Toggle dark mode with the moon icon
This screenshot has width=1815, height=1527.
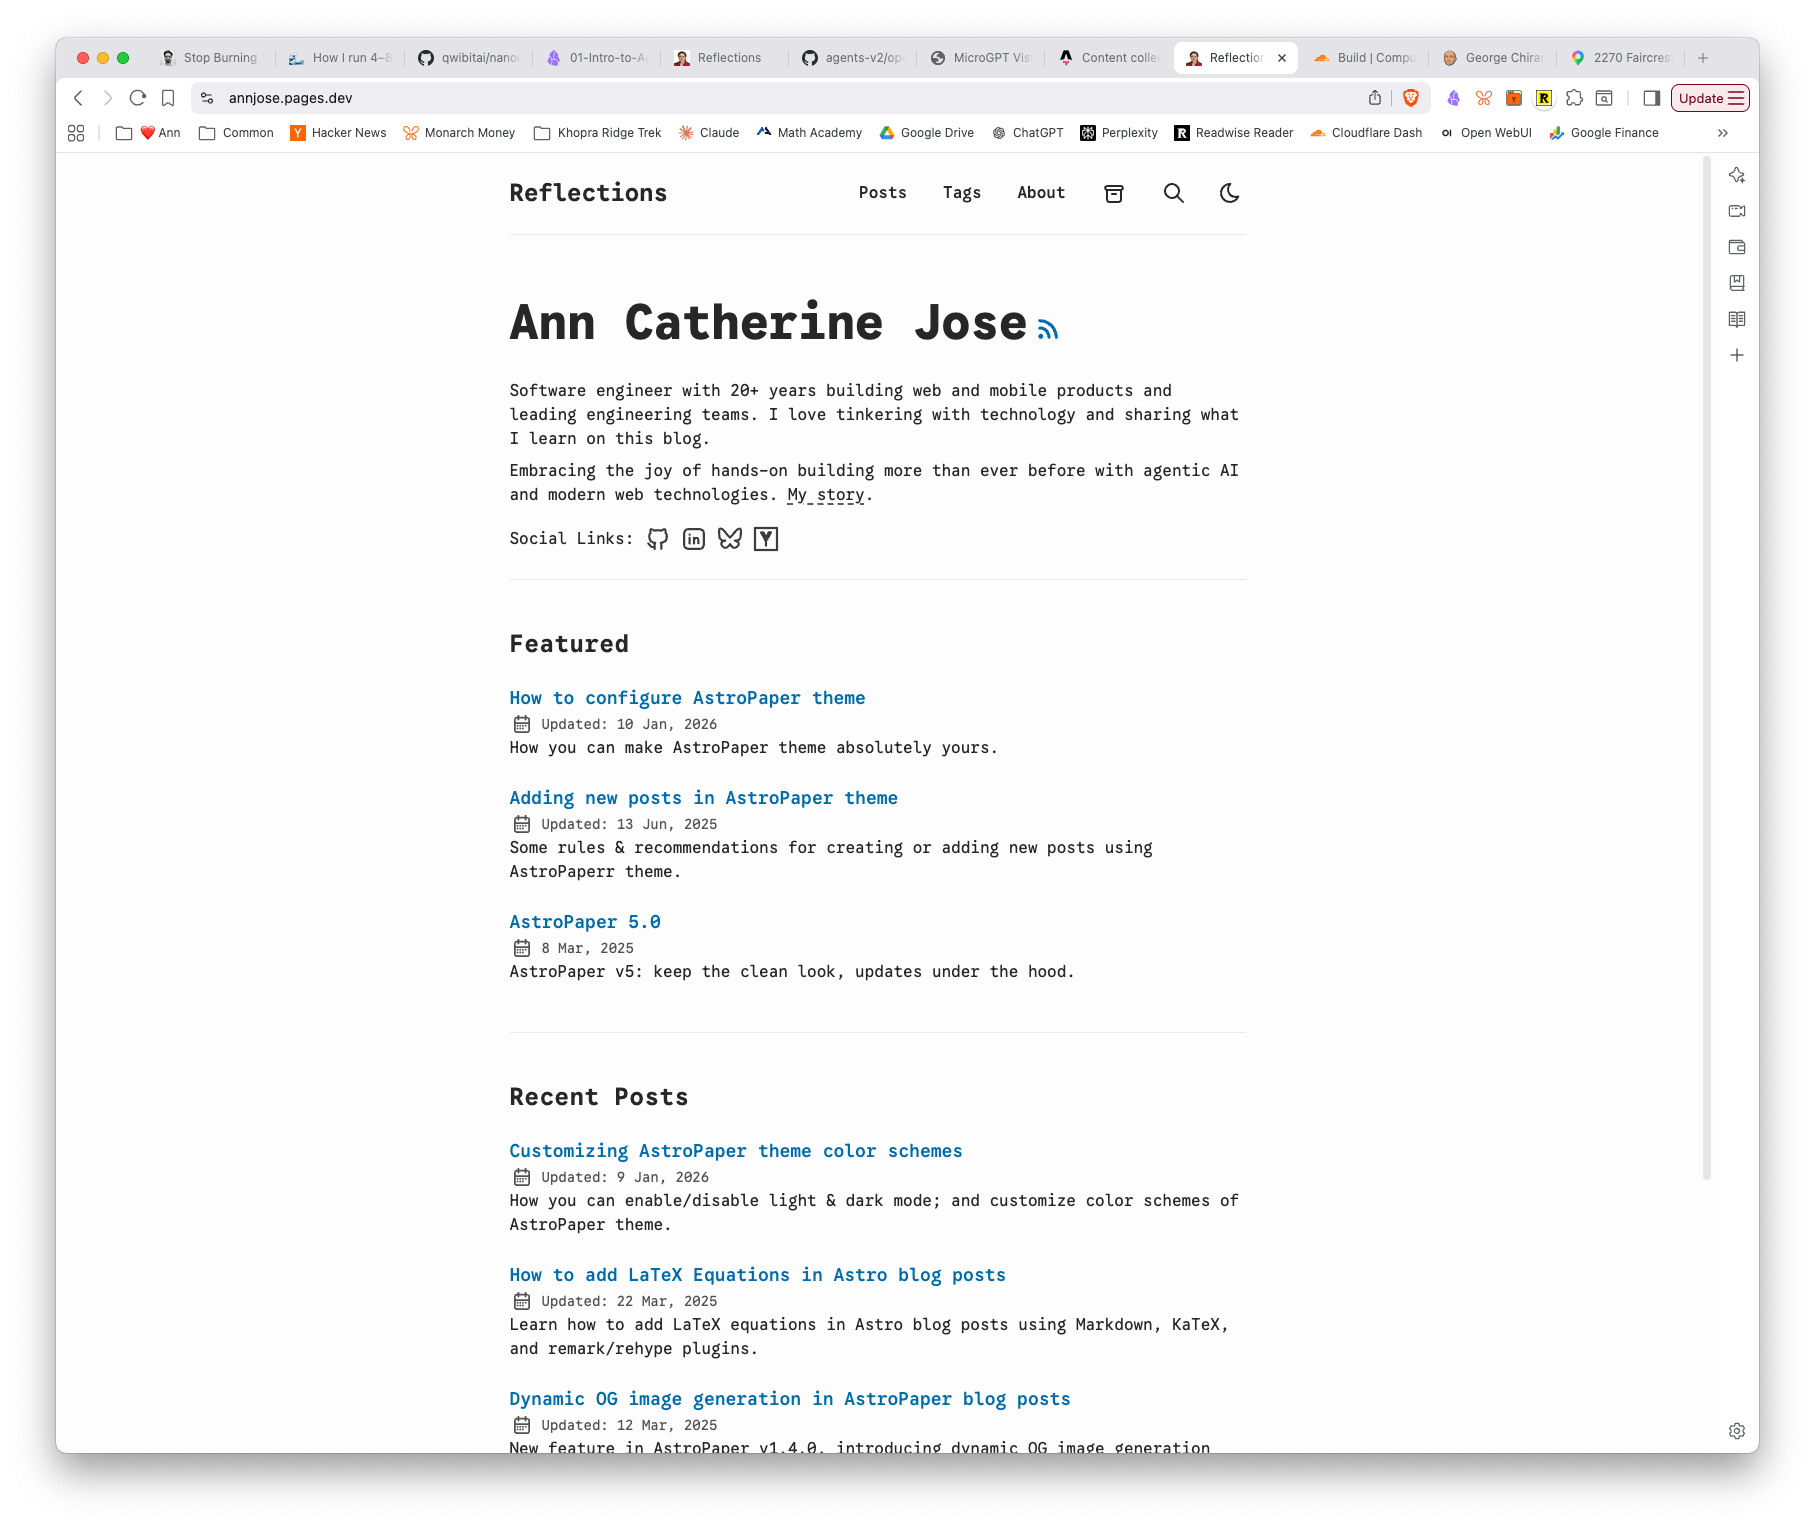click(1229, 193)
